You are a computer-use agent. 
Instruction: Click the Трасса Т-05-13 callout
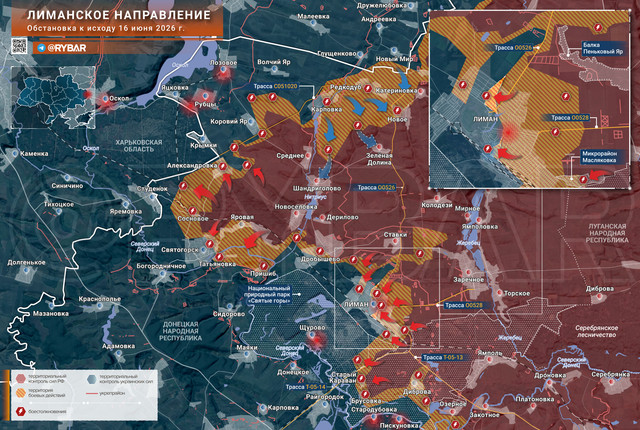443,357
